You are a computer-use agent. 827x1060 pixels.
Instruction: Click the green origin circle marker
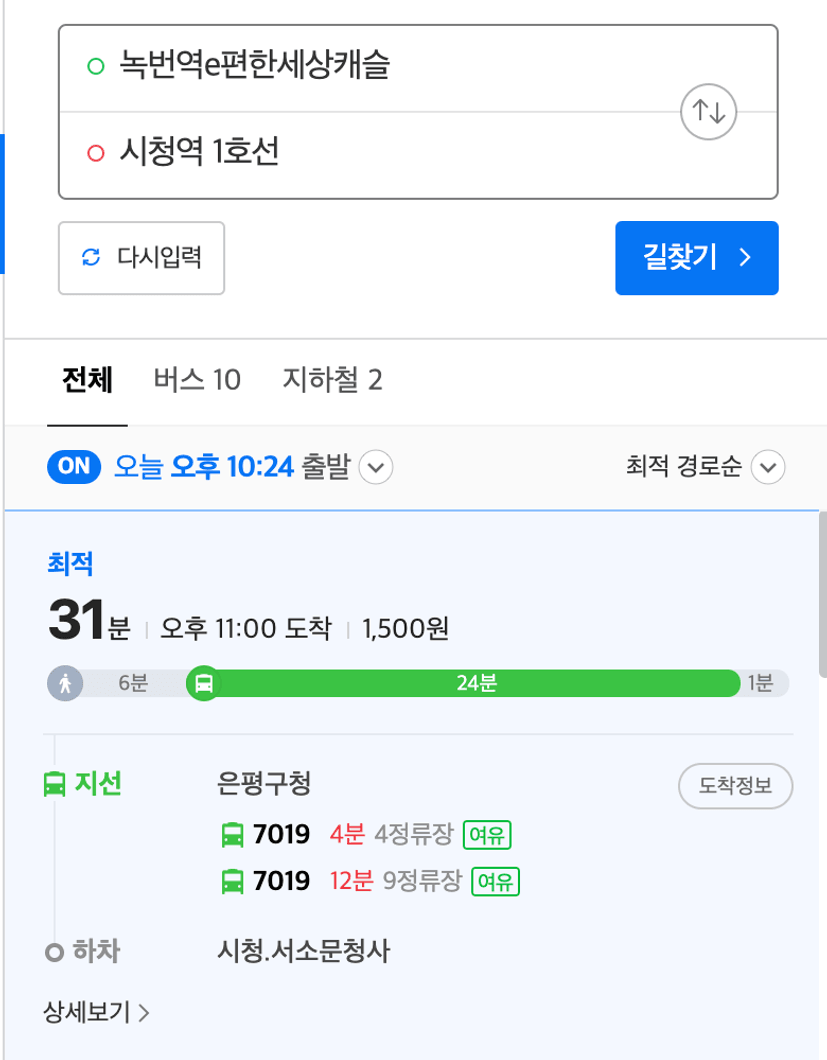pos(96,66)
